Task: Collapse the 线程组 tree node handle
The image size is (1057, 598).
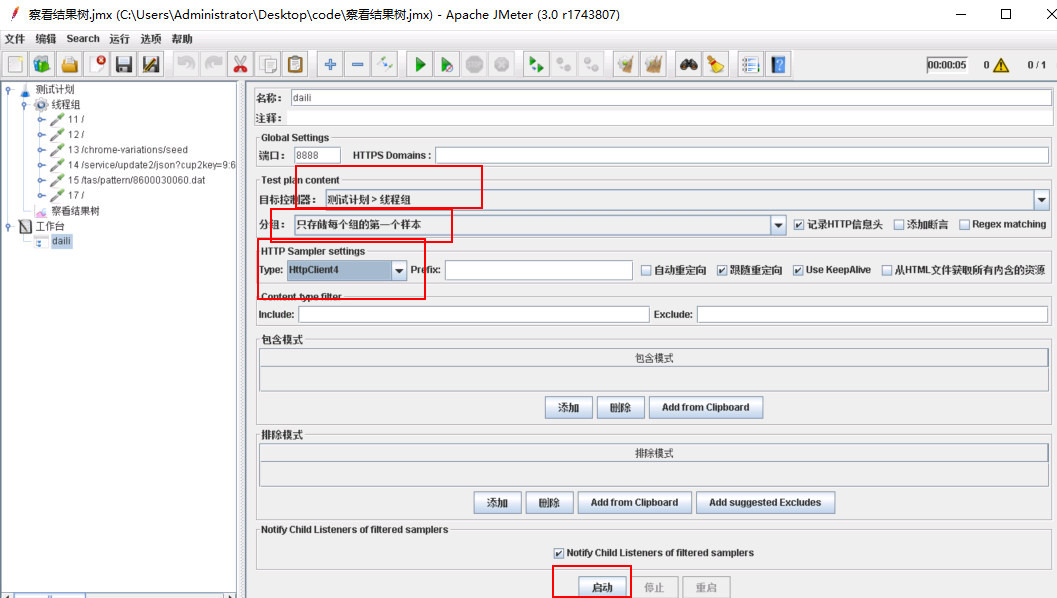Action: pos(24,104)
